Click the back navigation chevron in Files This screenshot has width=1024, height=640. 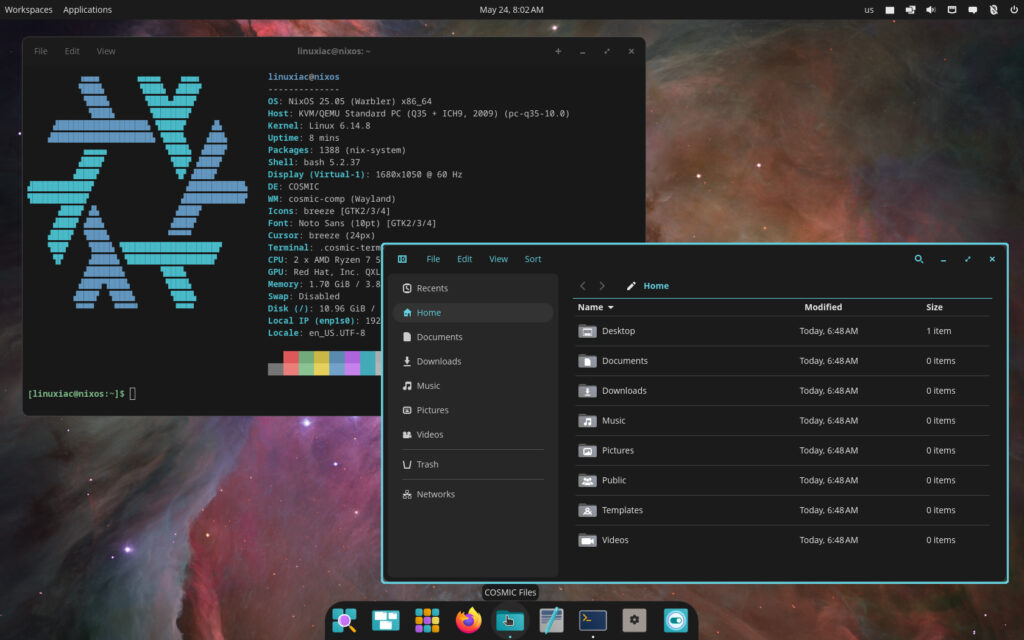[583, 285]
